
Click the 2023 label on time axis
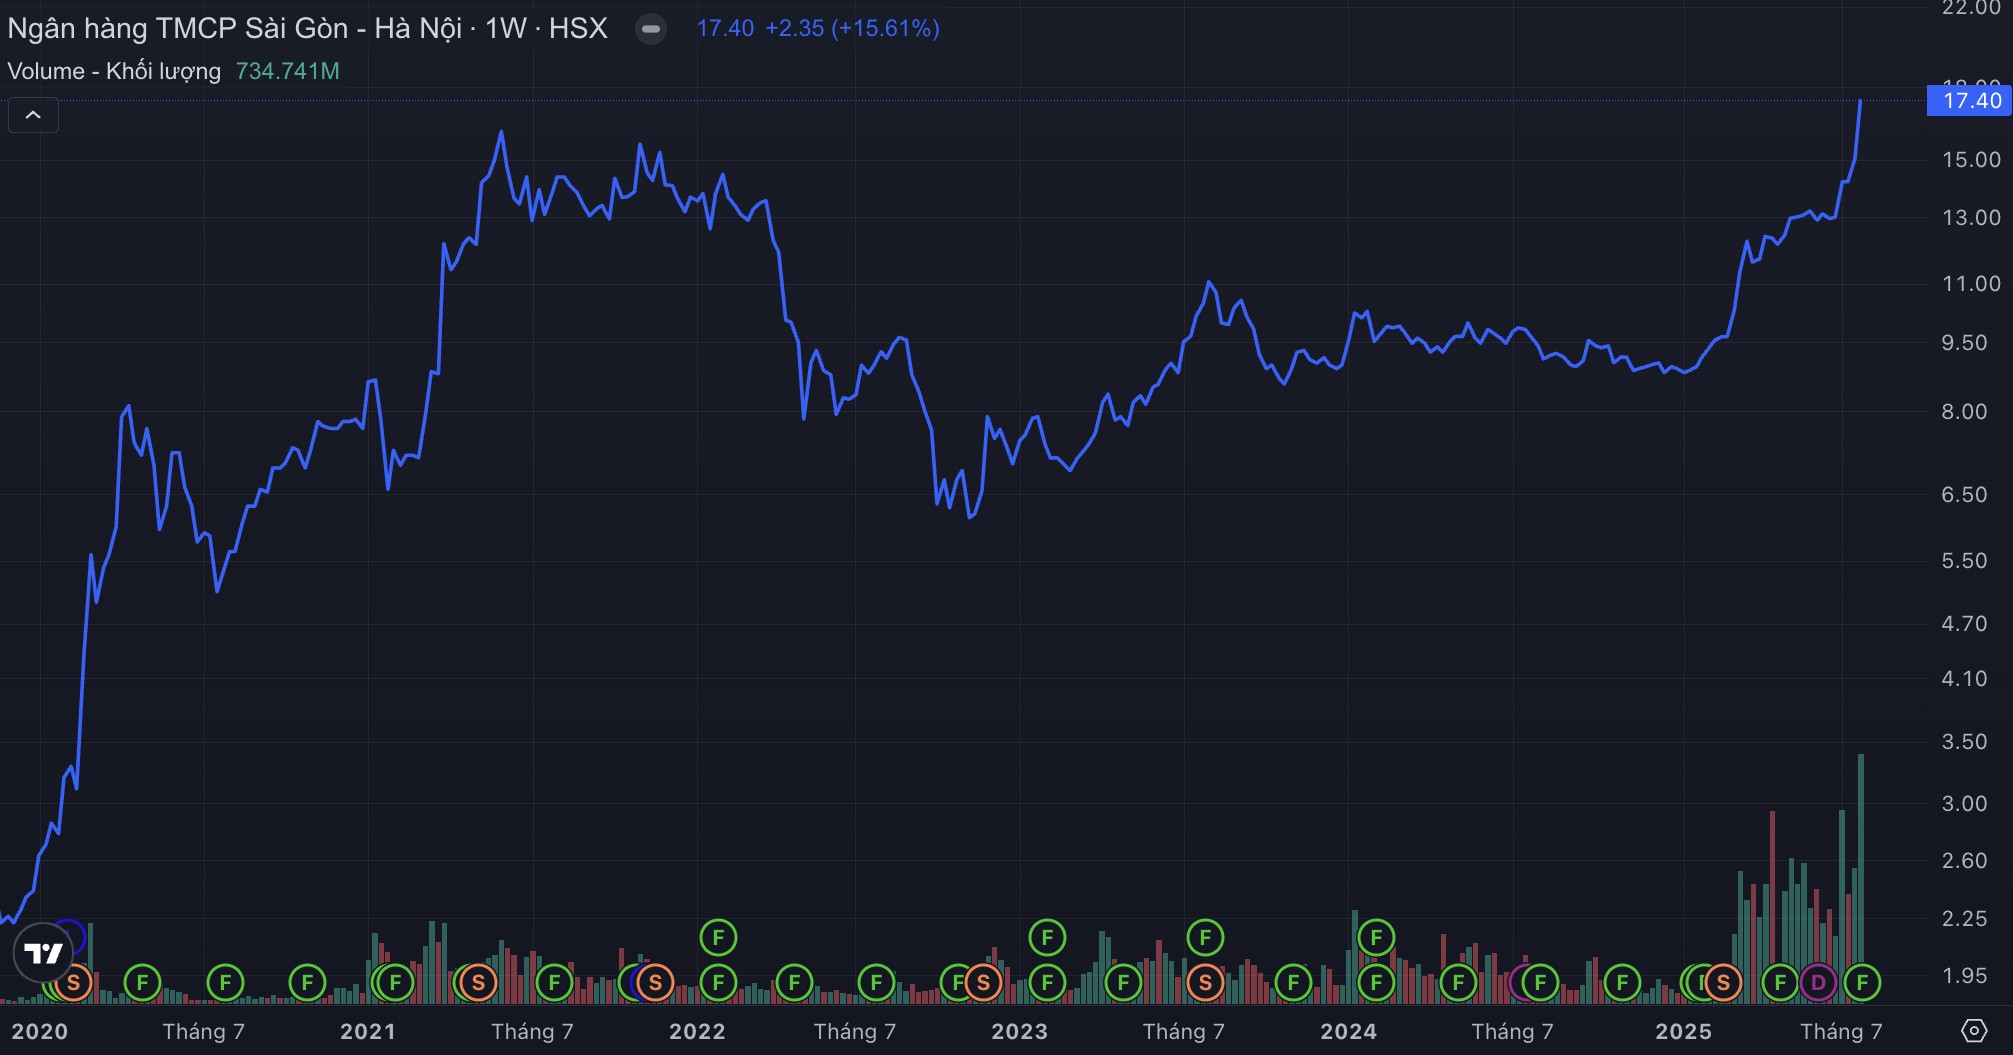[1019, 1031]
